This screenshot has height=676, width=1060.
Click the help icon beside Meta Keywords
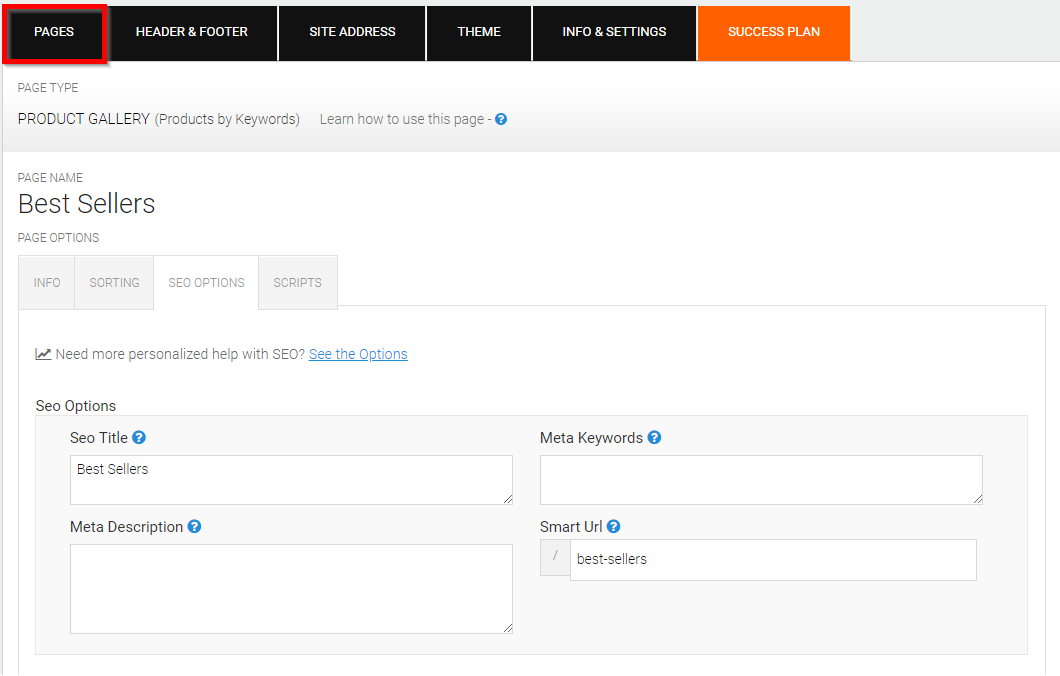(654, 437)
